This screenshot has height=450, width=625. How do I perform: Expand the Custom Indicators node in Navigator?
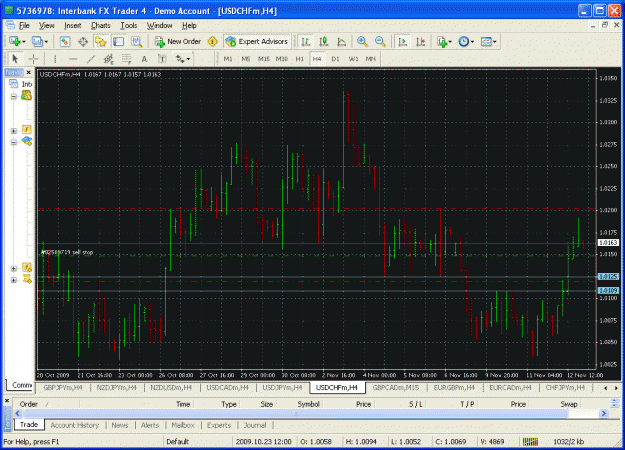click(x=14, y=268)
